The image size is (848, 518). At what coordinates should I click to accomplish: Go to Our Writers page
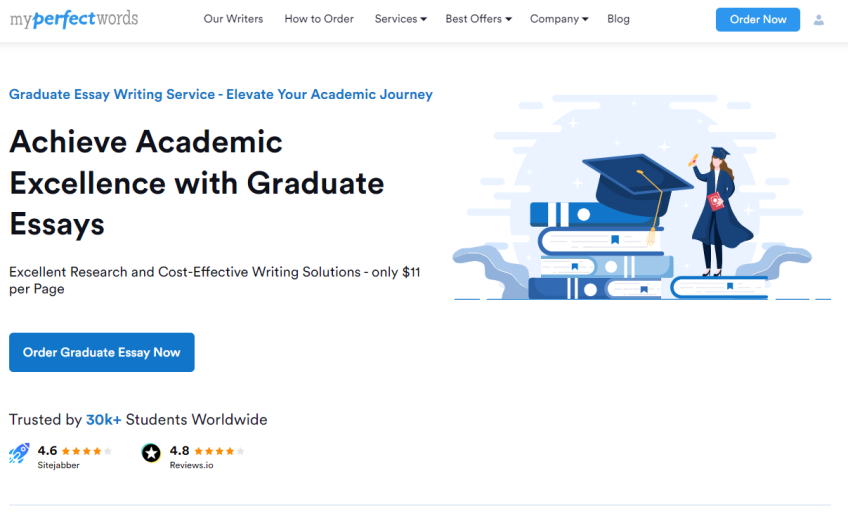click(233, 19)
